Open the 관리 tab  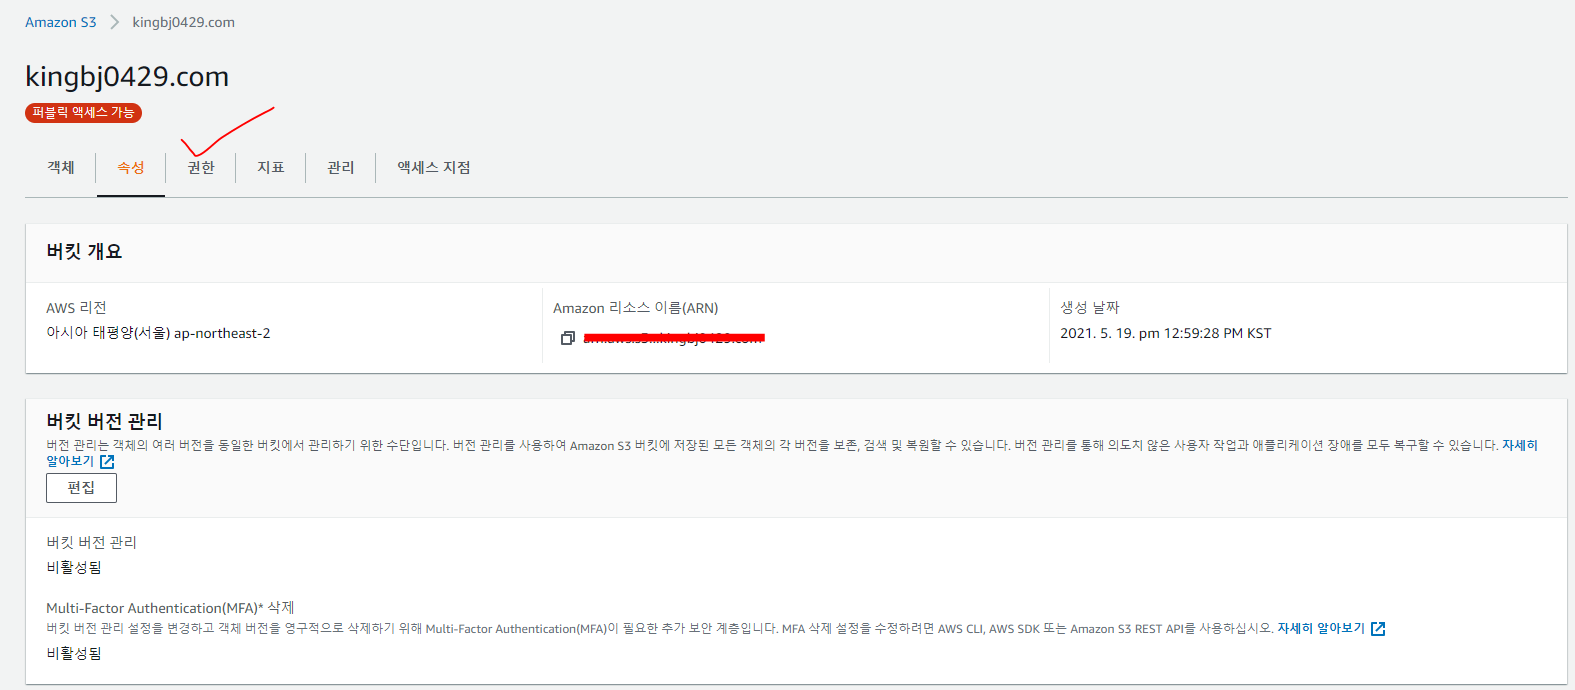click(x=341, y=167)
